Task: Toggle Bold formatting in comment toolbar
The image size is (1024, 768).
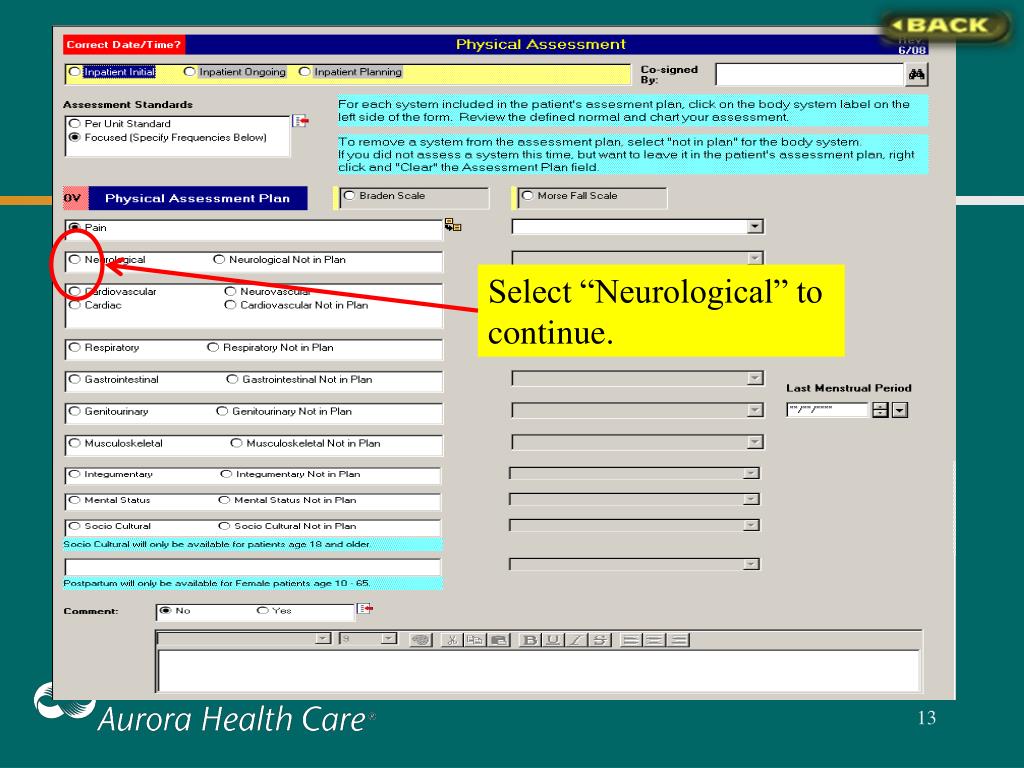Action: [530, 640]
